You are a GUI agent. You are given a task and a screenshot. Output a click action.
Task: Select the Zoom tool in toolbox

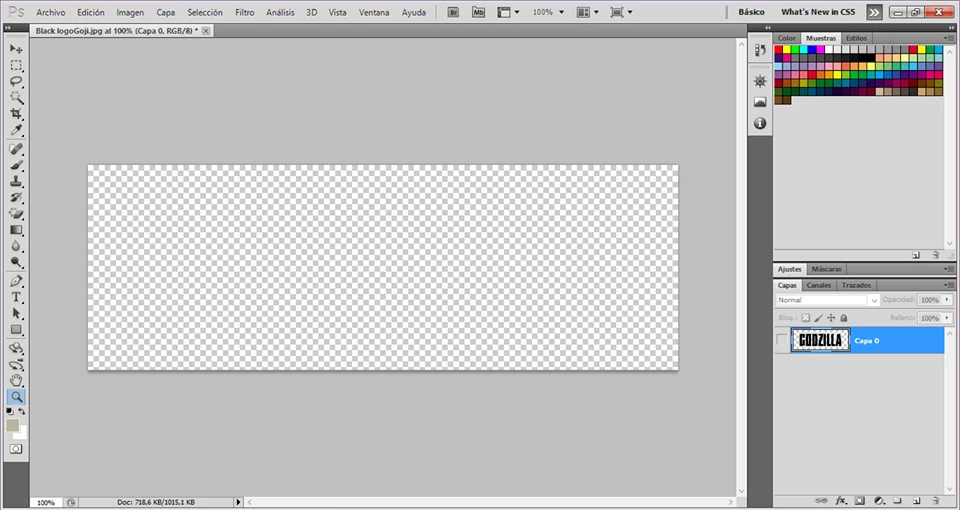(x=16, y=397)
